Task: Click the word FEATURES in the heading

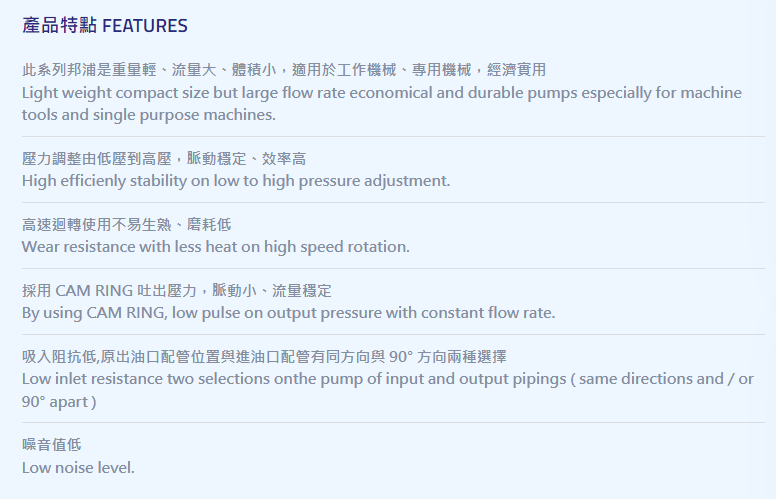Action: pyautogui.click(x=145, y=26)
